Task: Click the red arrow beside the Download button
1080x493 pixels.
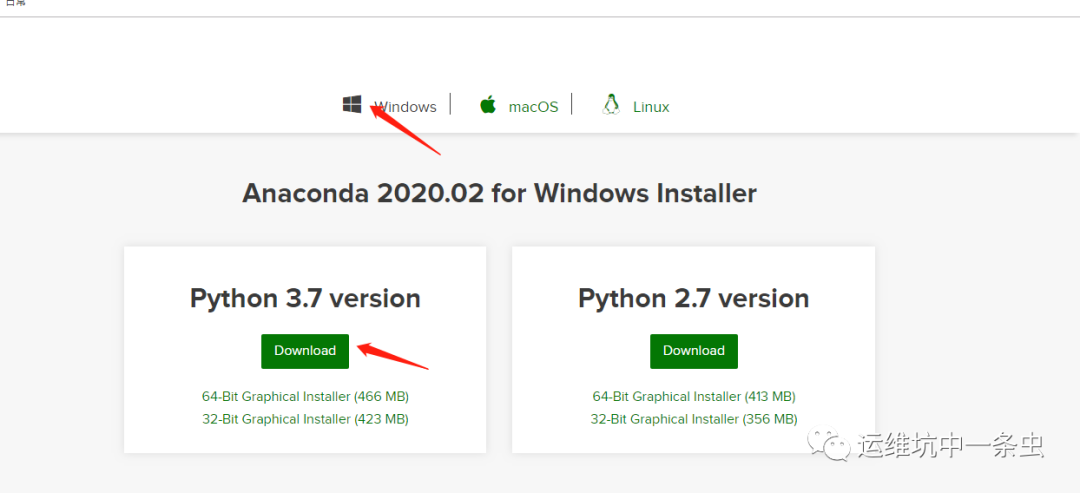Action: coord(393,355)
